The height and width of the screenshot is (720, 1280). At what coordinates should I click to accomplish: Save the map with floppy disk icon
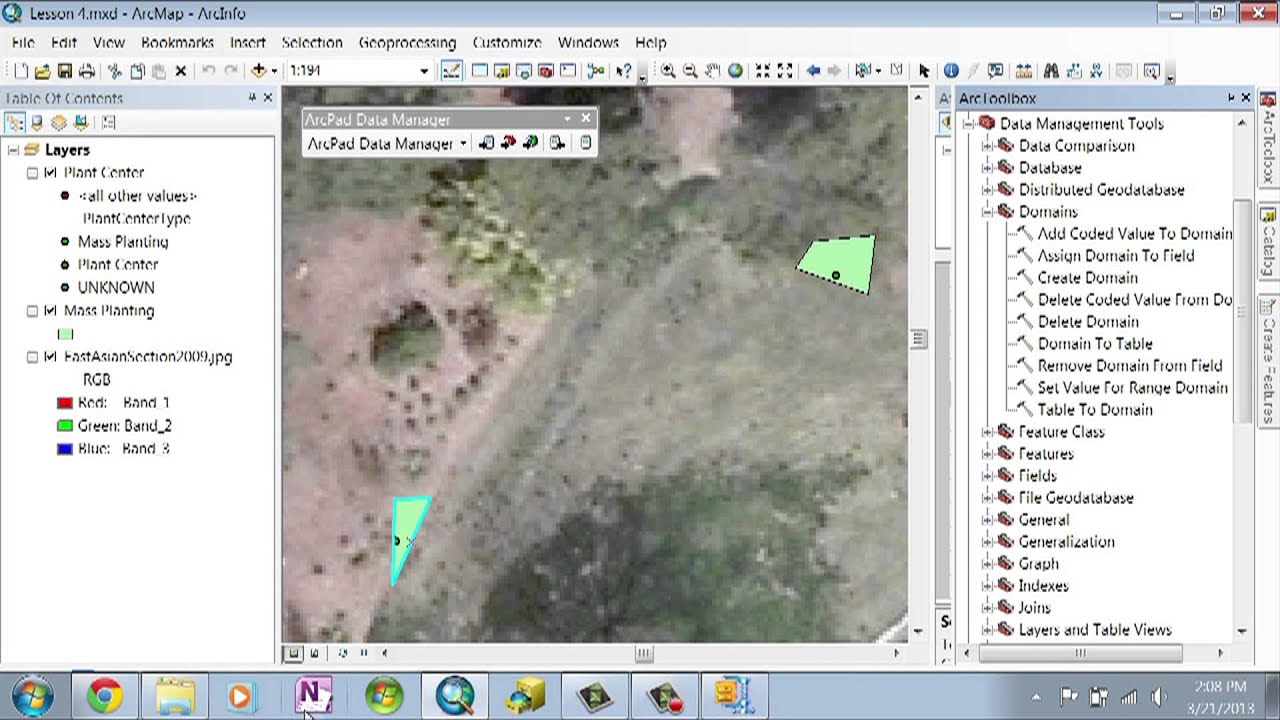pos(64,71)
